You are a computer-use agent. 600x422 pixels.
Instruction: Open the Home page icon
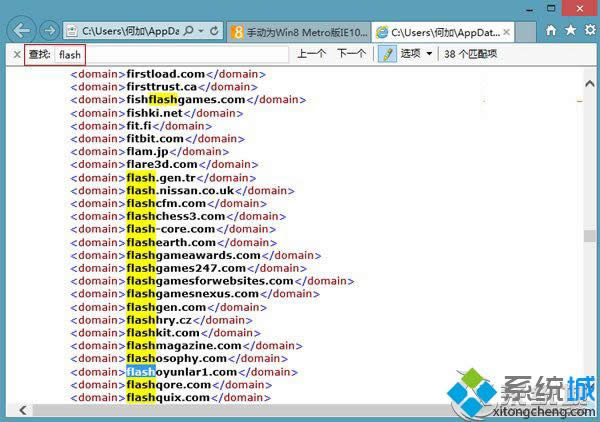(551, 30)
